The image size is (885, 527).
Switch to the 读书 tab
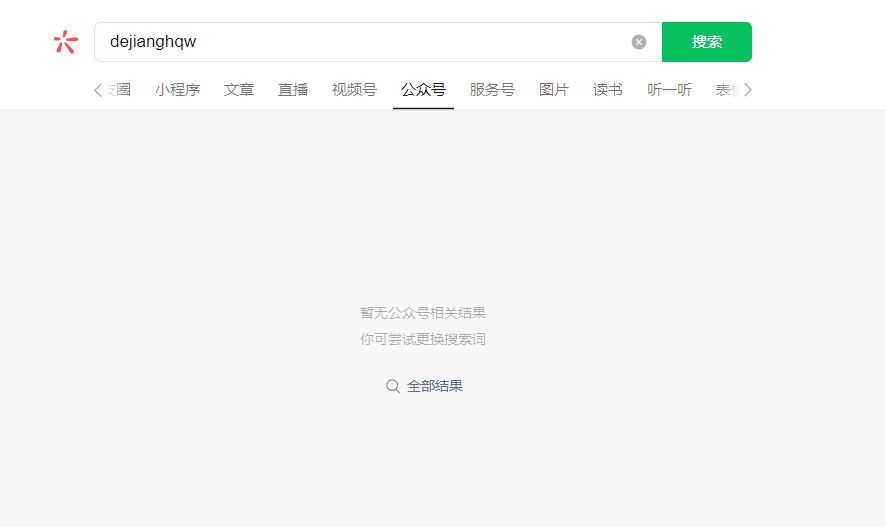click(608, 90)
